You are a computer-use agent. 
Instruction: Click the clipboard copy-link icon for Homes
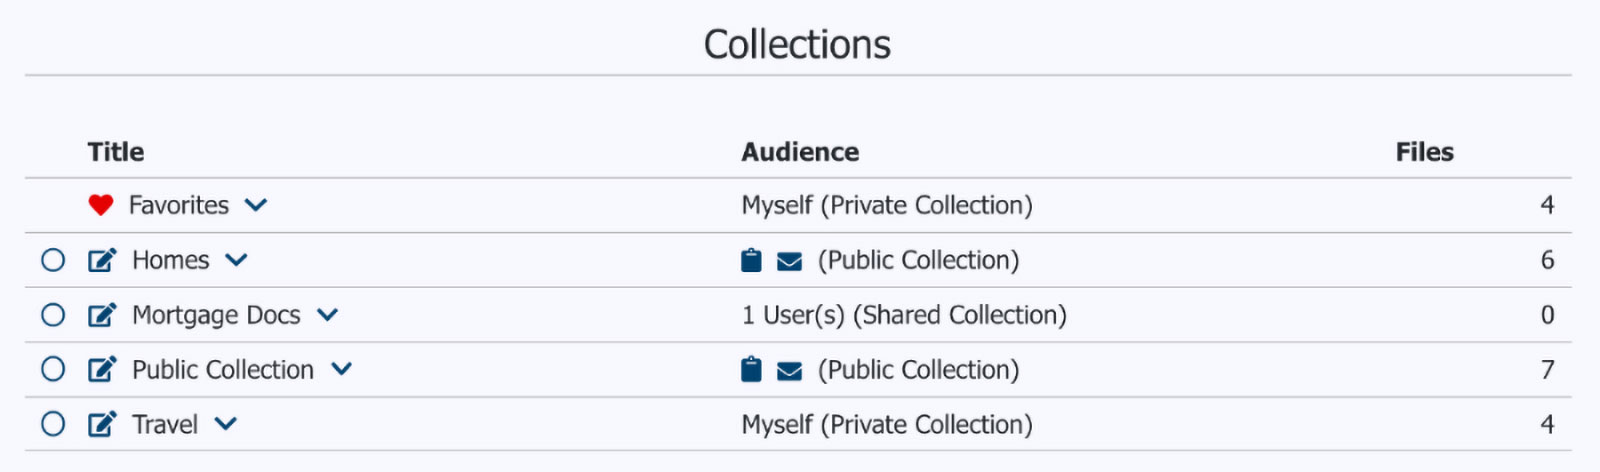coord(751,260)
